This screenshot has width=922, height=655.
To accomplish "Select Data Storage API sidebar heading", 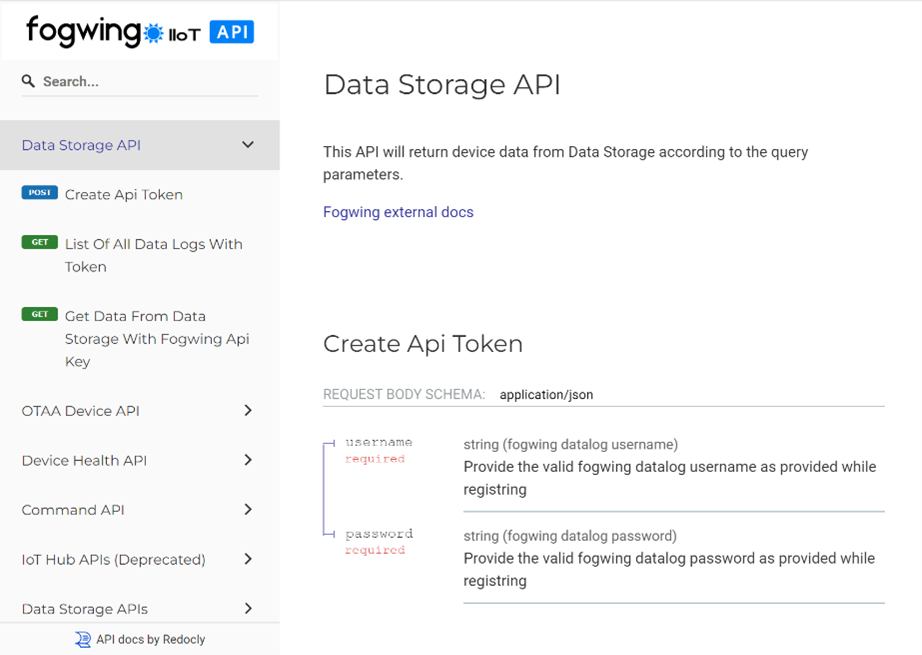I will 81,145.
